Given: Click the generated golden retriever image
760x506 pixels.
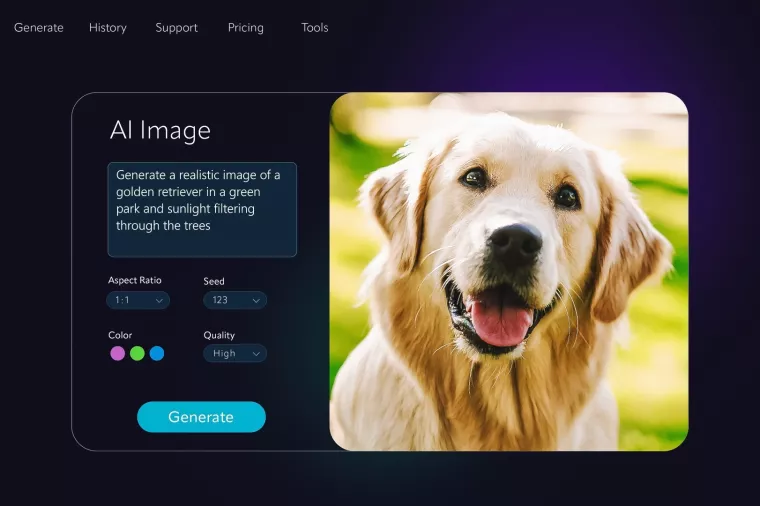Looking at the screenshot, I should coord(509,271).
